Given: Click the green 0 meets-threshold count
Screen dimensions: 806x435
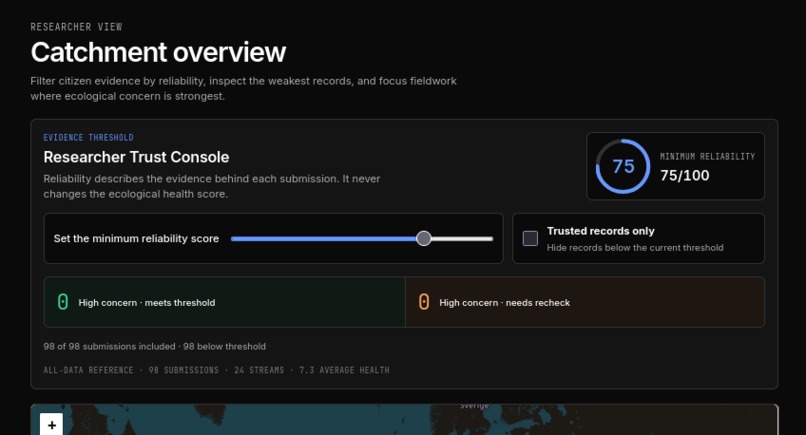Looking at the screenshot, I should (x=63, y=302).
